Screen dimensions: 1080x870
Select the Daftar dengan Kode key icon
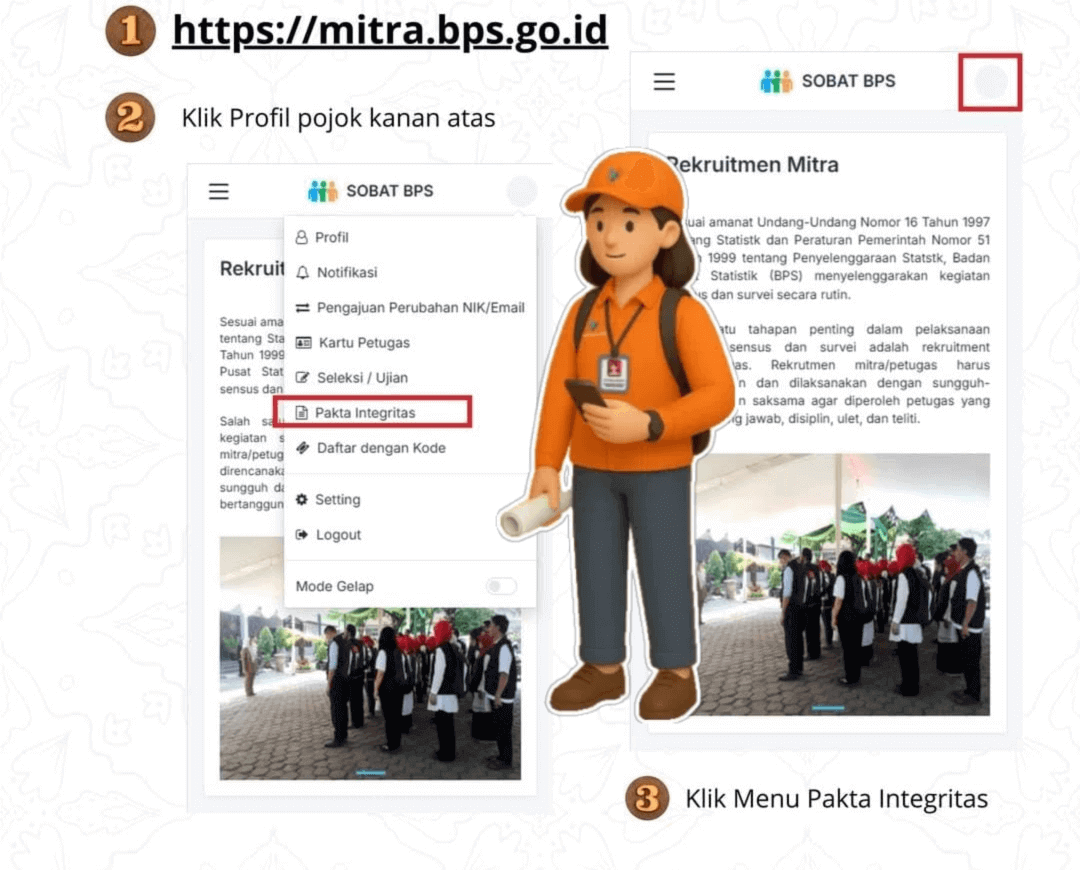coord(303,448)
